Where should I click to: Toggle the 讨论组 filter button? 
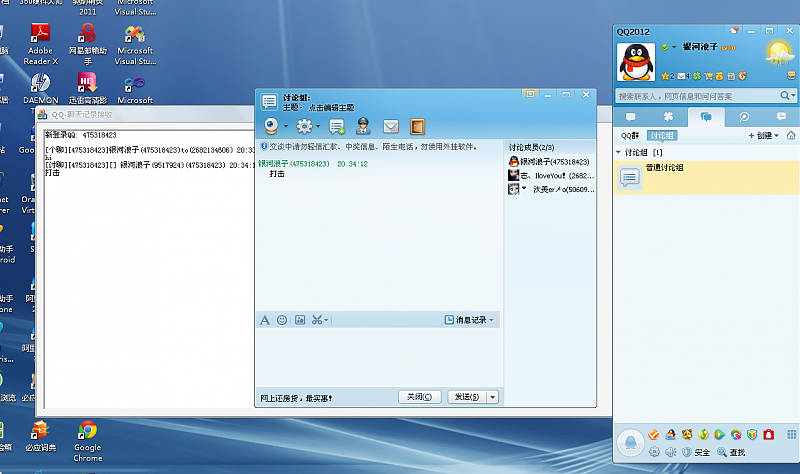[x=662, y=136]
